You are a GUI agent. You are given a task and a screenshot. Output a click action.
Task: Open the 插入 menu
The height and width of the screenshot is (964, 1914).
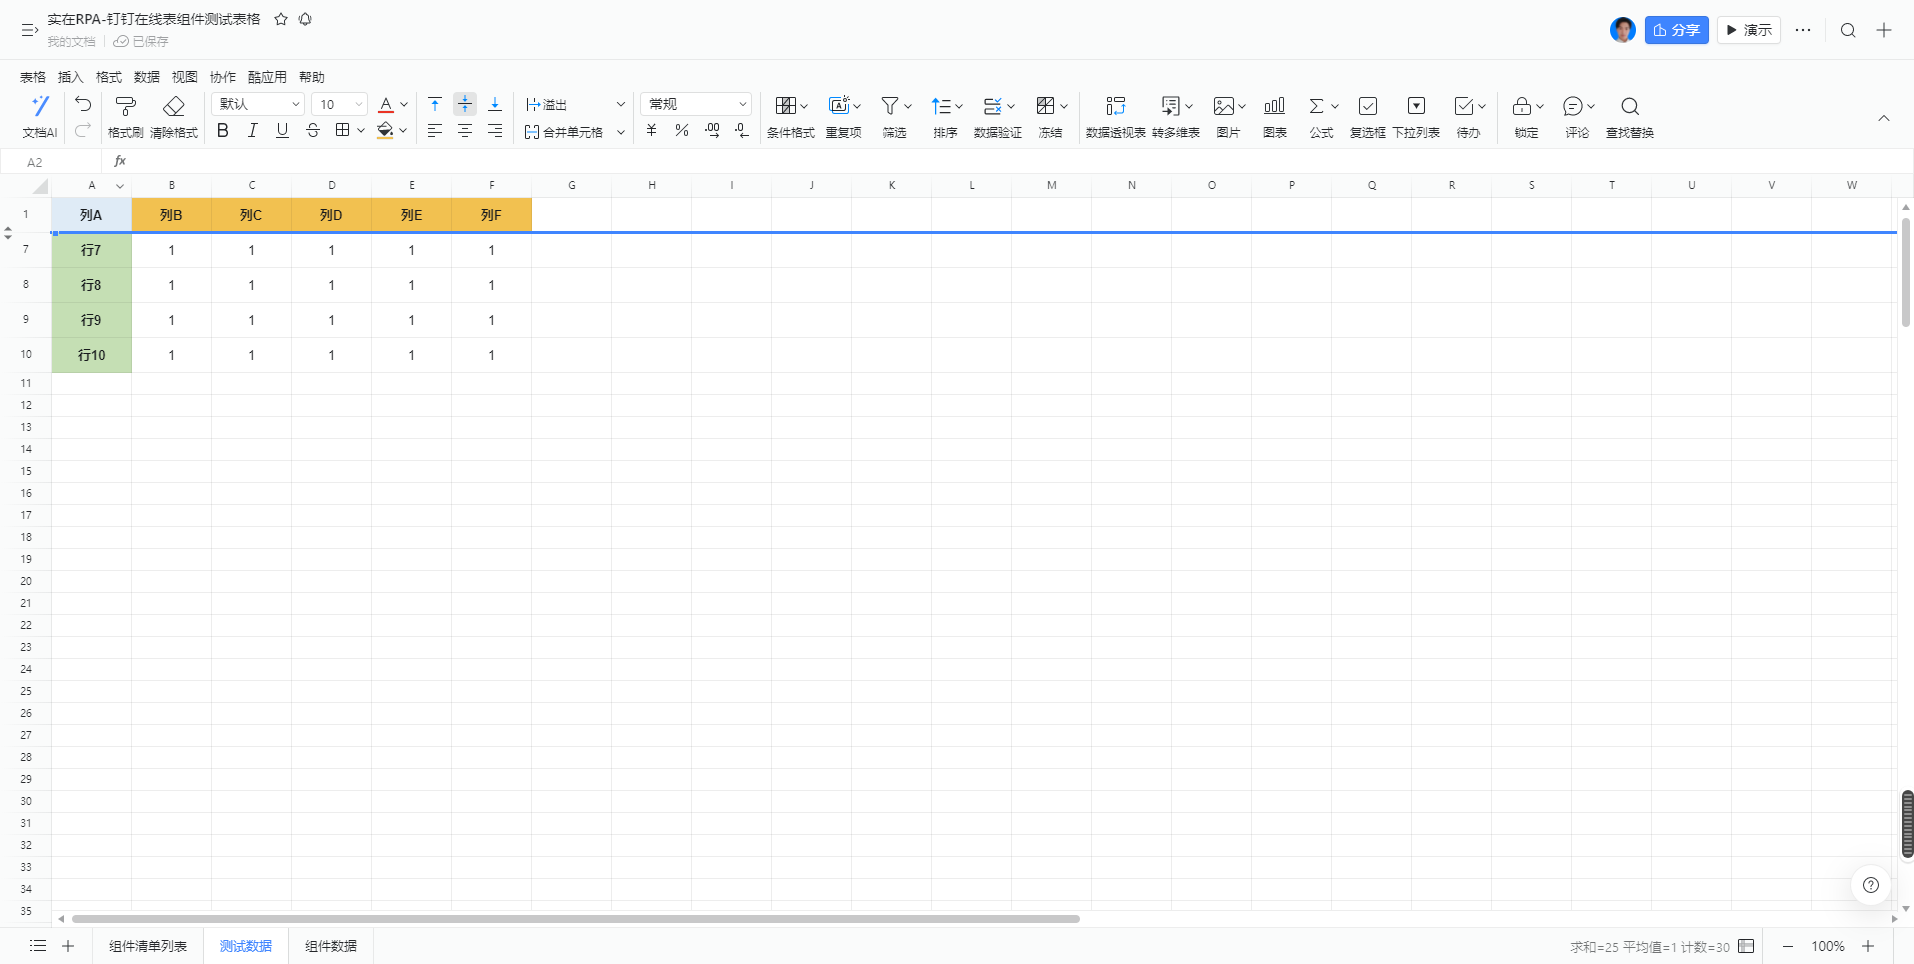tap(70, 77)
